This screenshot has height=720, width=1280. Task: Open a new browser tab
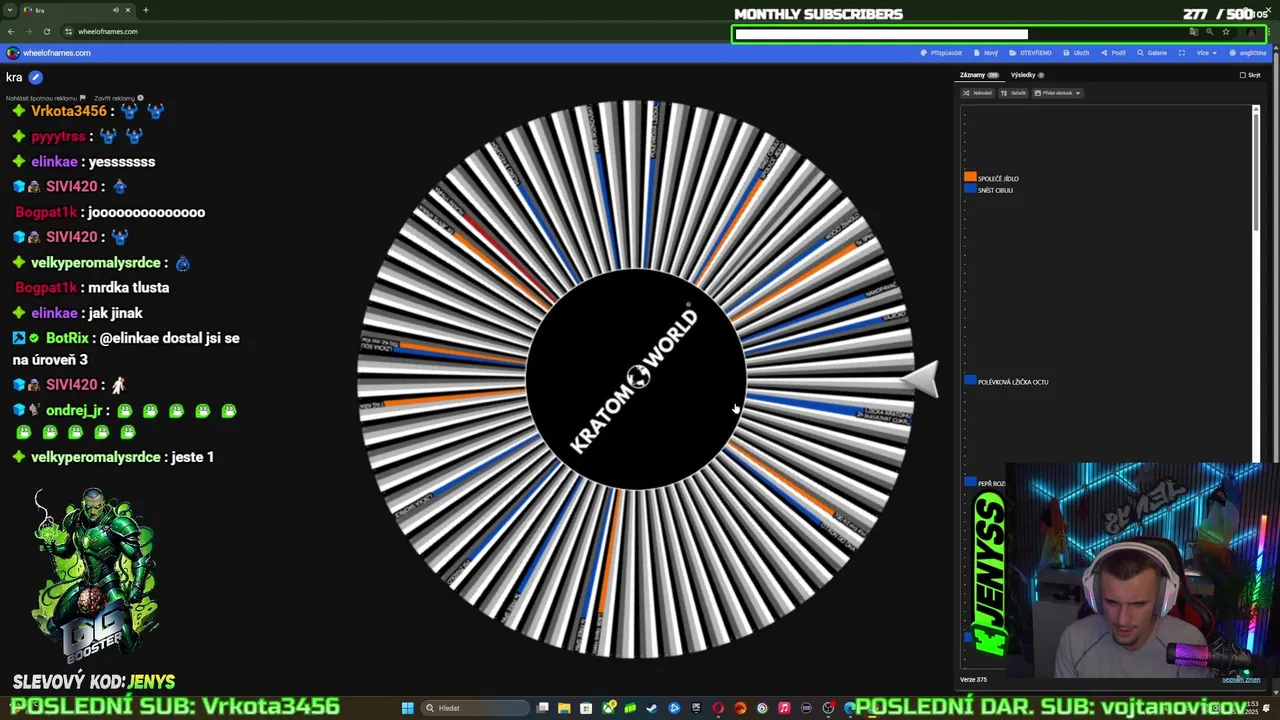pos(146,10)
